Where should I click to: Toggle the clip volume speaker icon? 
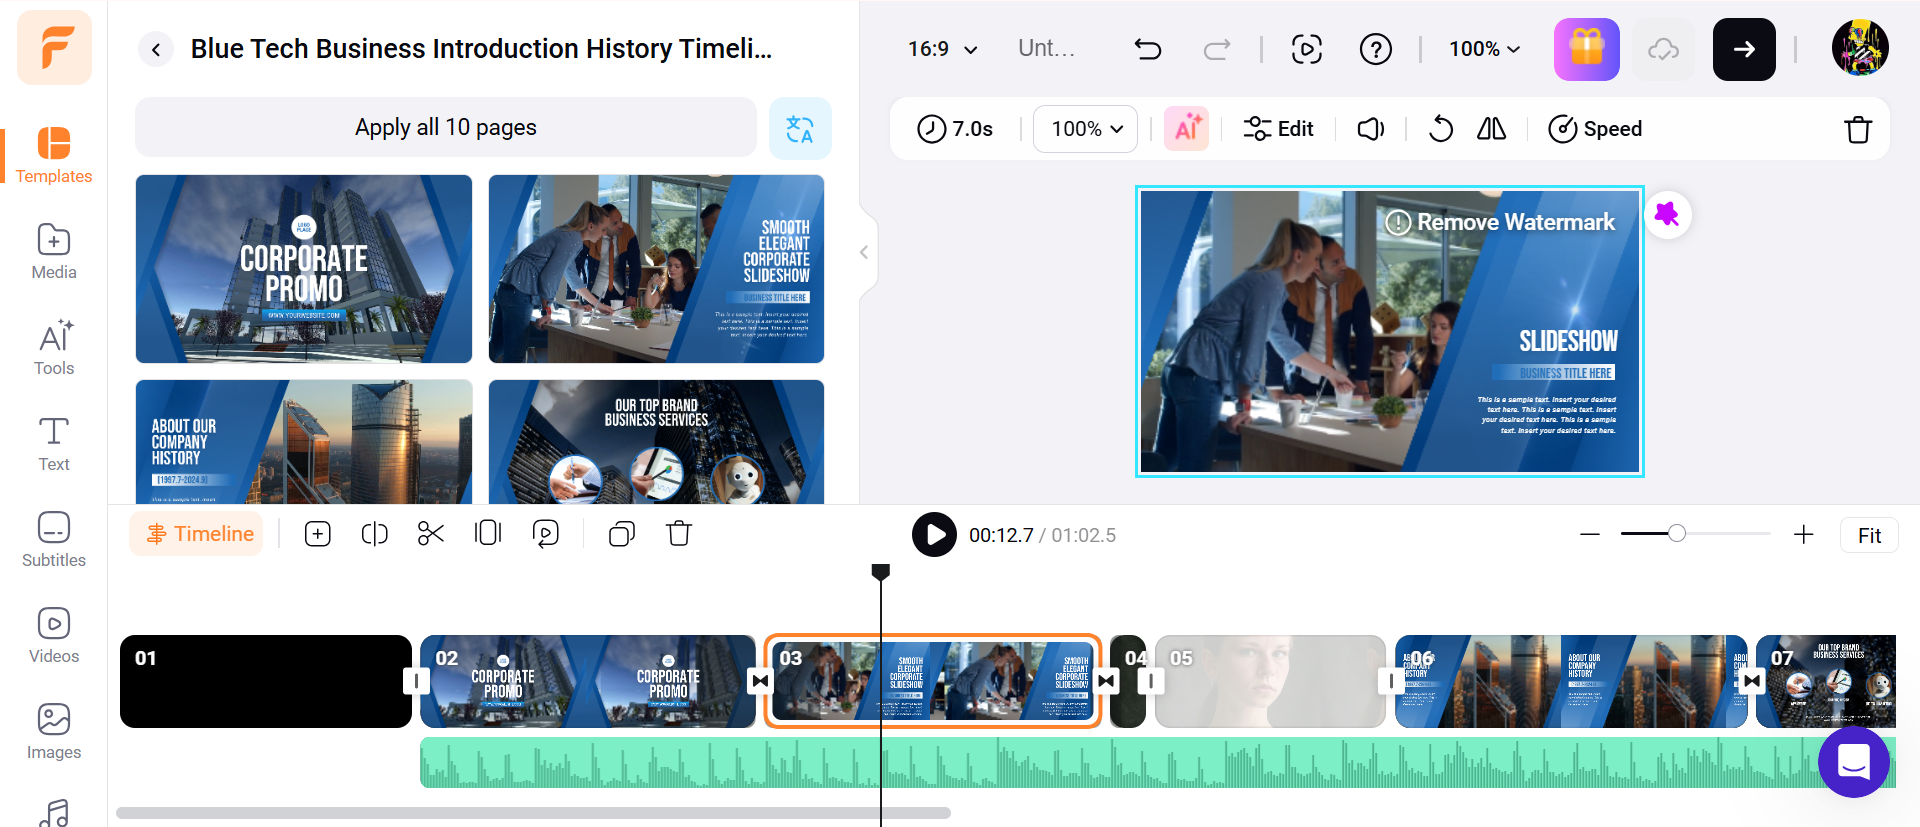(x=1371, y=129)
